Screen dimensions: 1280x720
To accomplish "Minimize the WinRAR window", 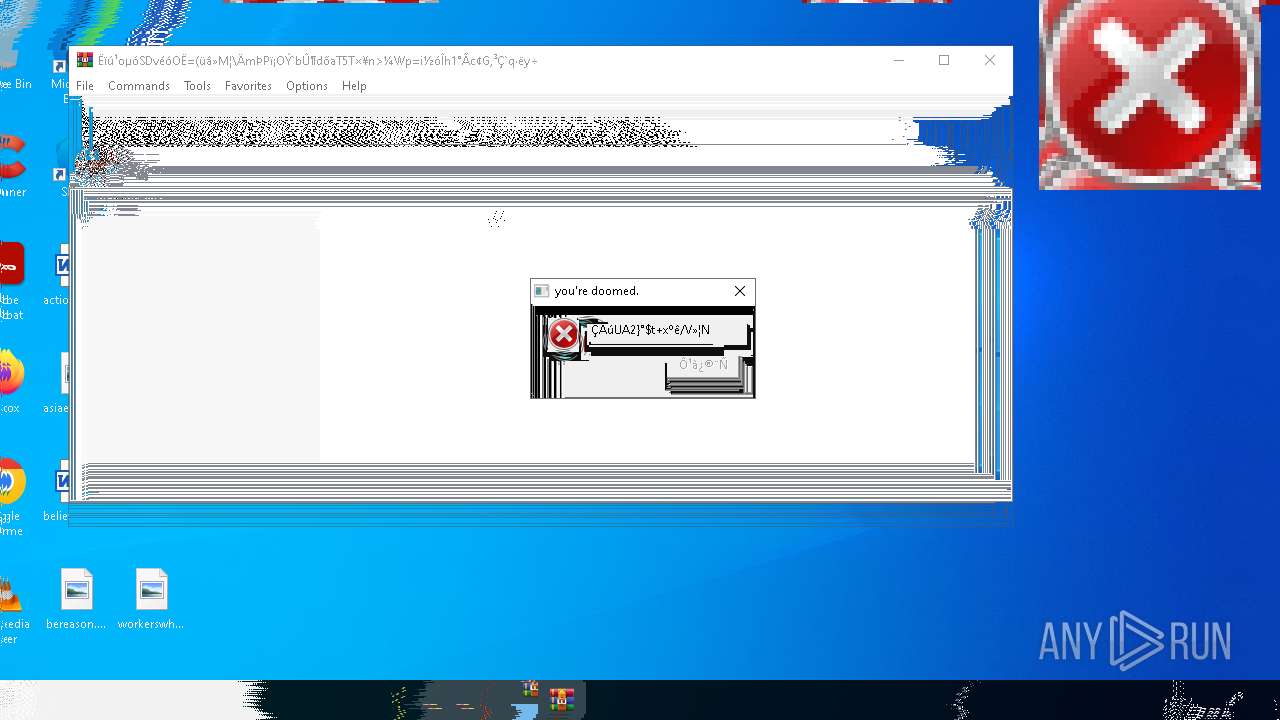I will (x=898, y=60).
